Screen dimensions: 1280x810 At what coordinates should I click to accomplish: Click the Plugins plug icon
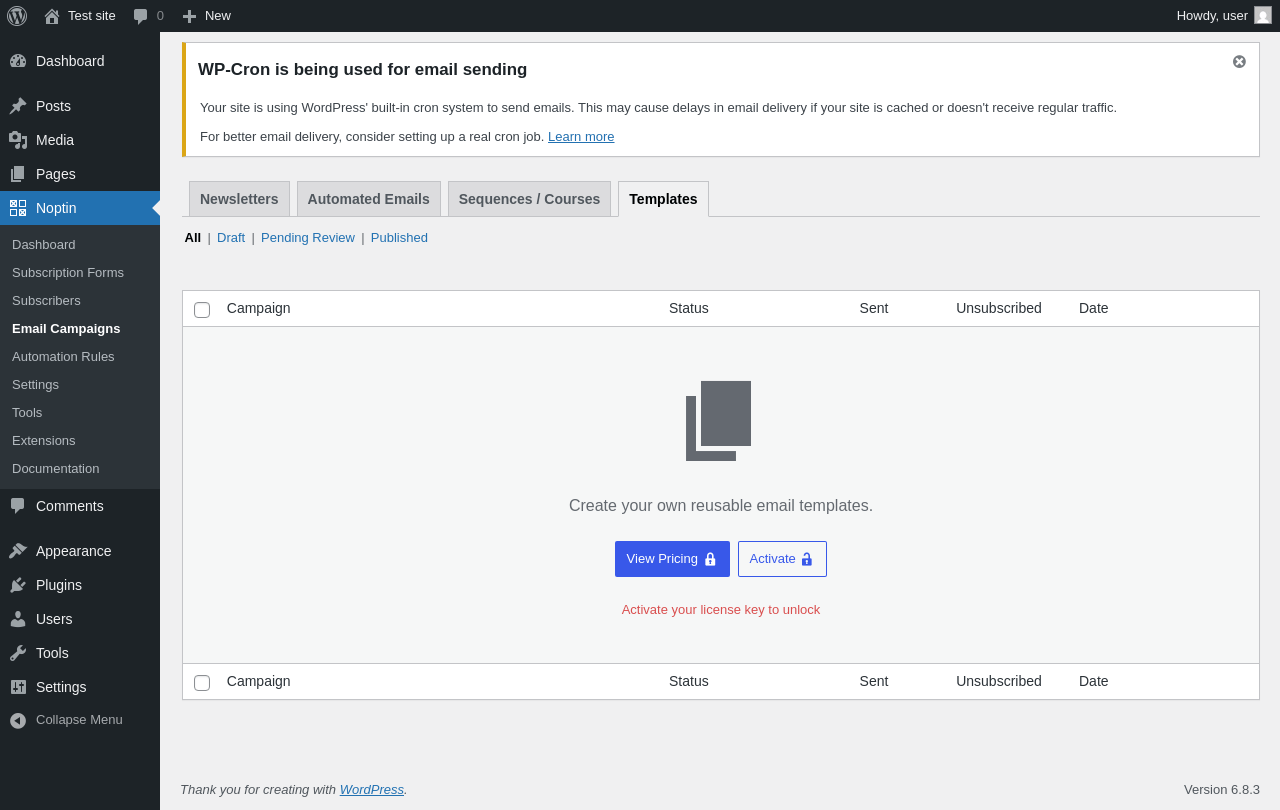pos(18,585)
